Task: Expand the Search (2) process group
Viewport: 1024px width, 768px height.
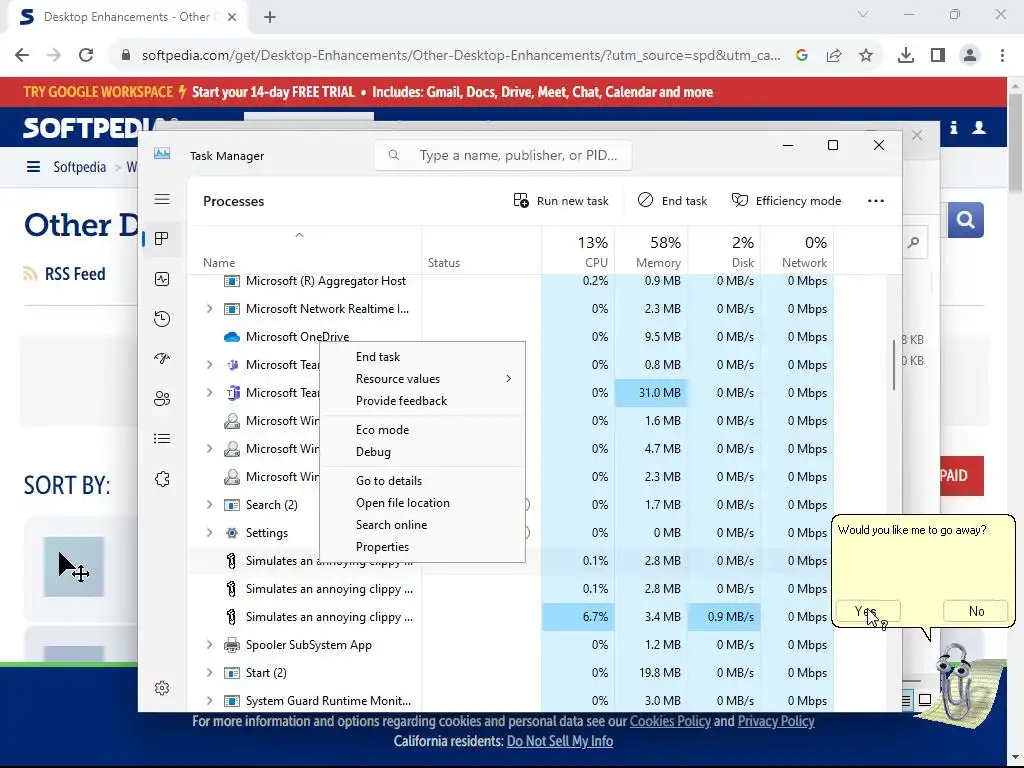Action: (209, 505)
